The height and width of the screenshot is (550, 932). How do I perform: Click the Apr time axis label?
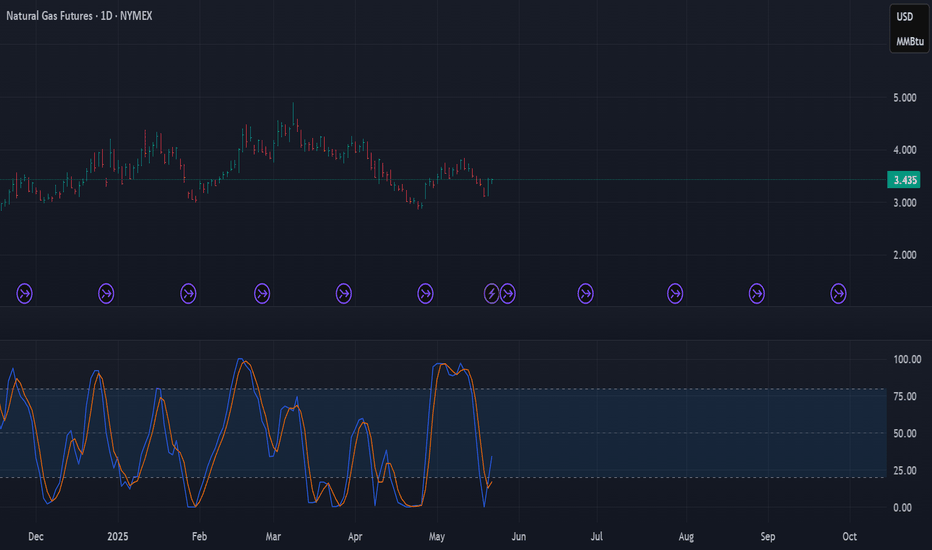click(x=355, y=536)
